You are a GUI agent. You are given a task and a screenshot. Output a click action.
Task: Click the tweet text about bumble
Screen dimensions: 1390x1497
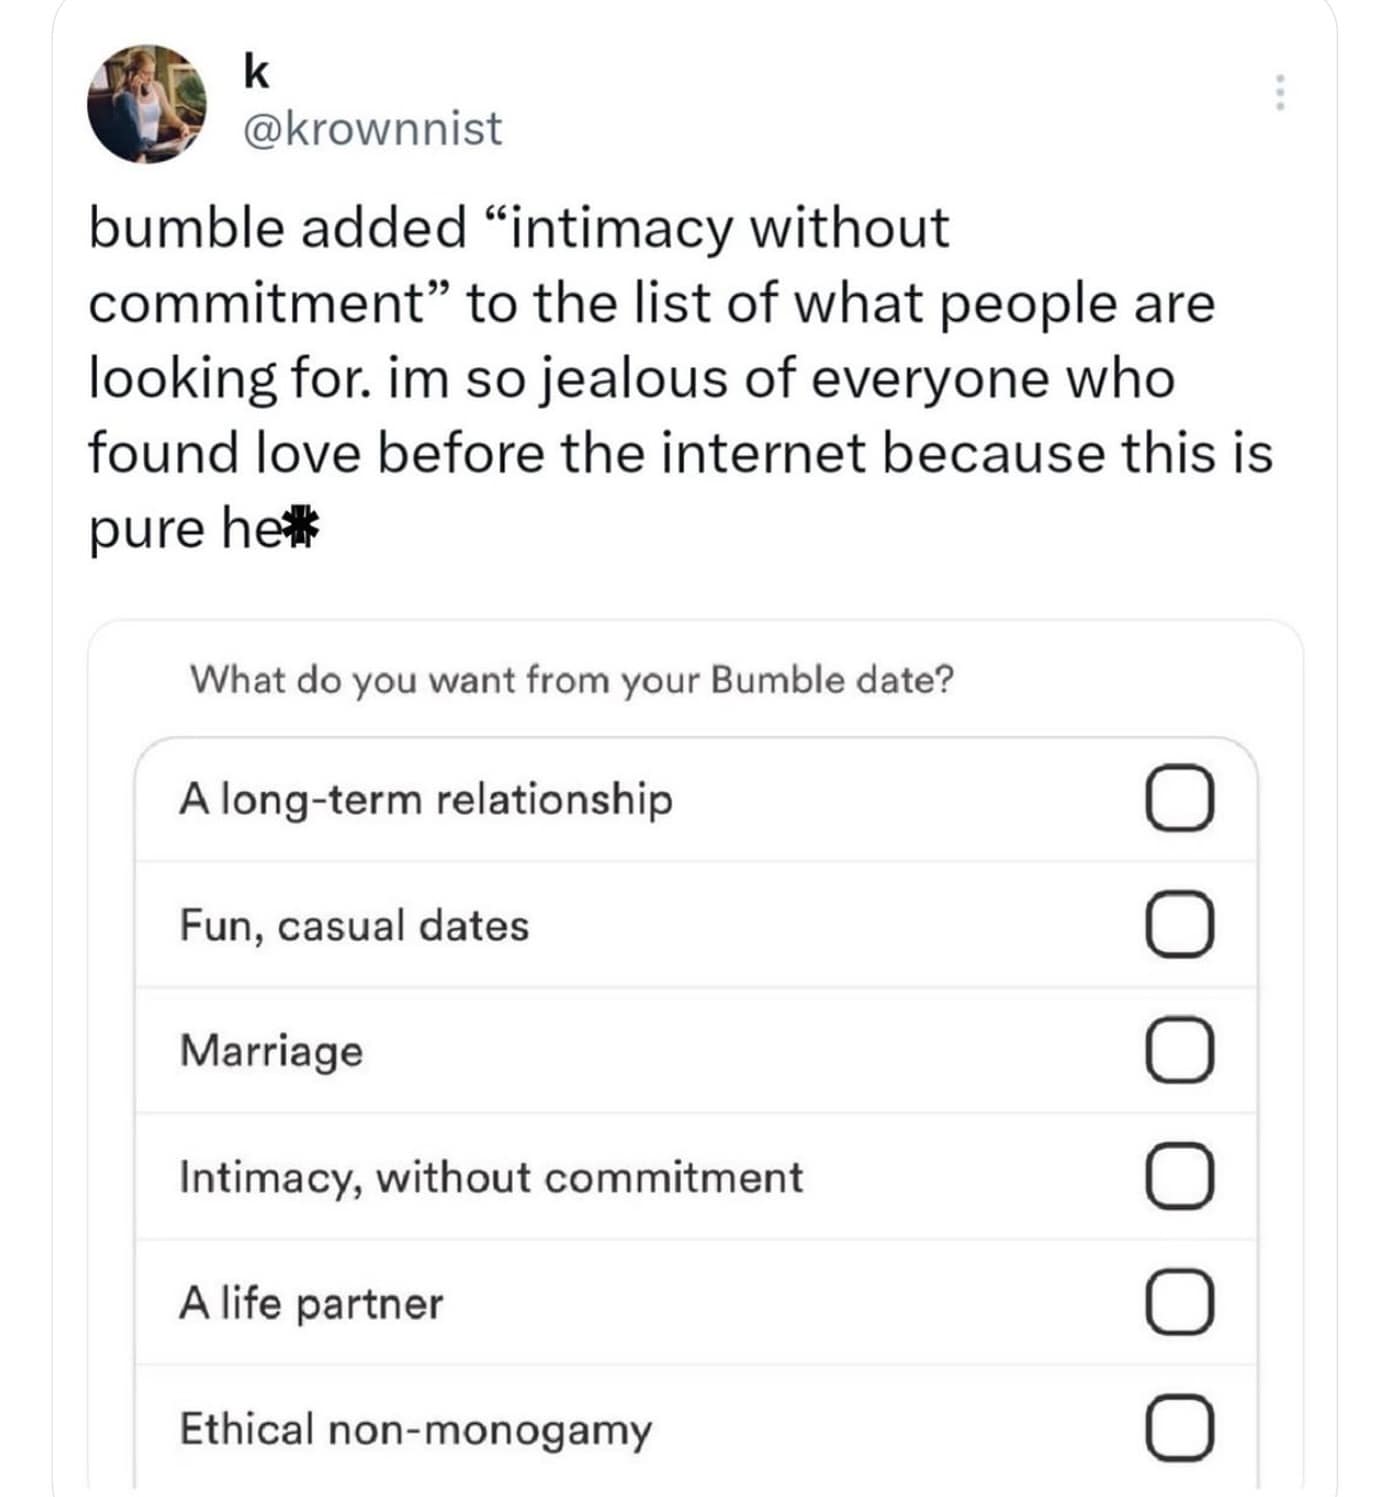(680, 378)
